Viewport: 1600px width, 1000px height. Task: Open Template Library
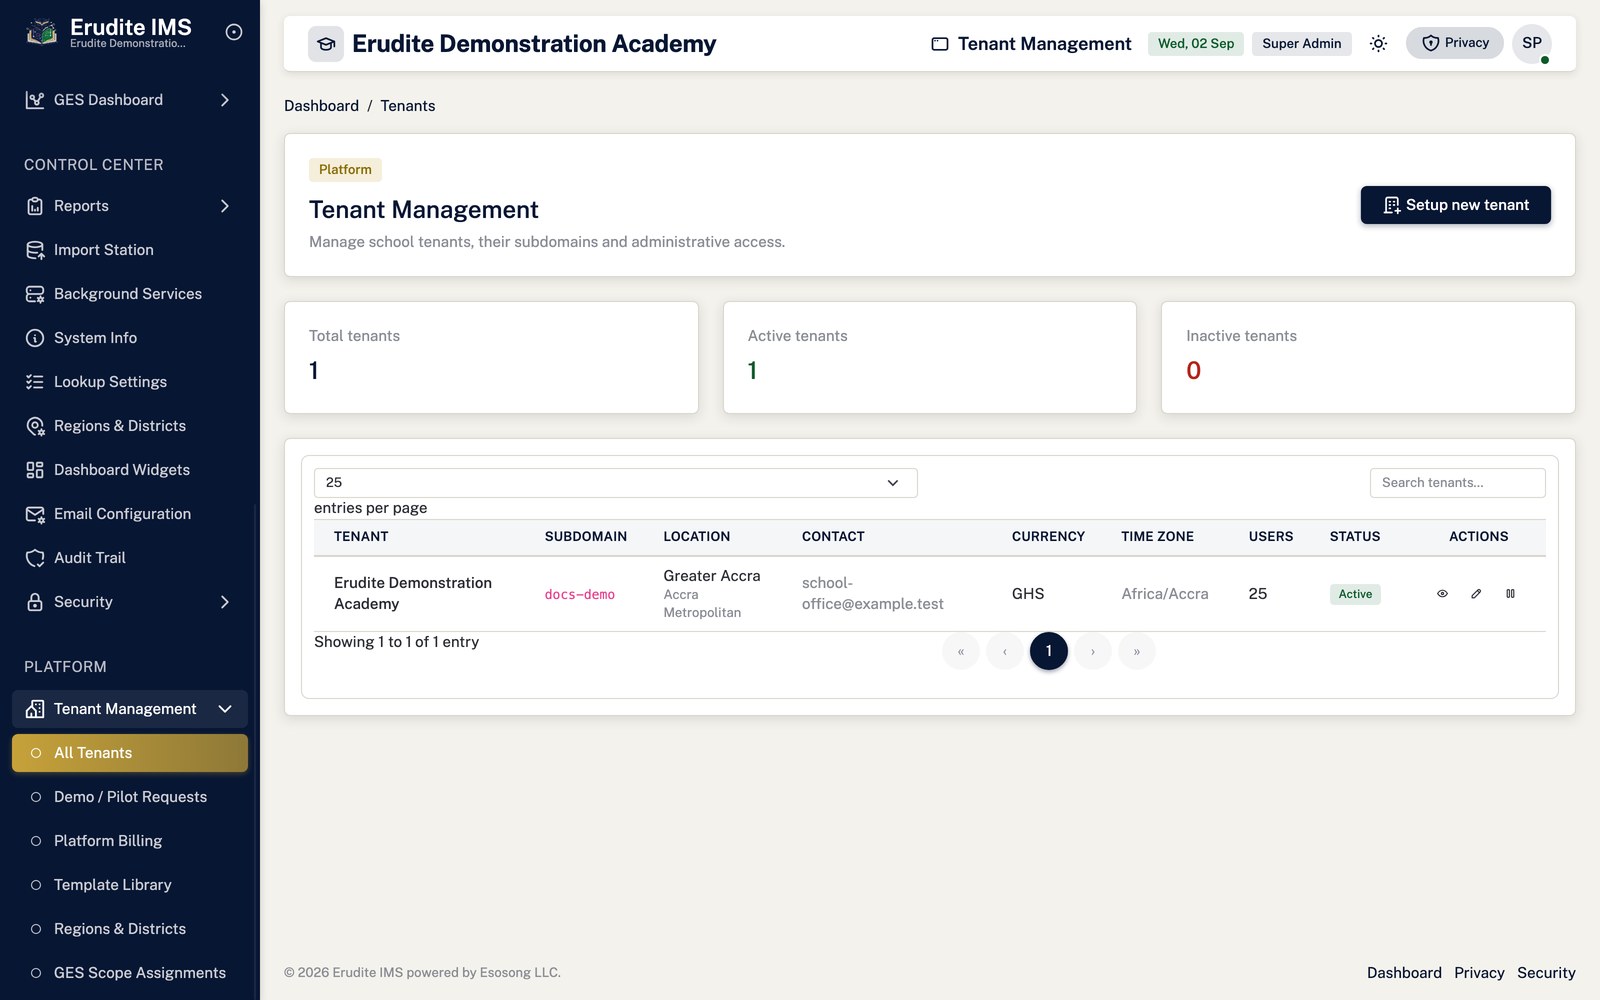(x=130, y=885)
